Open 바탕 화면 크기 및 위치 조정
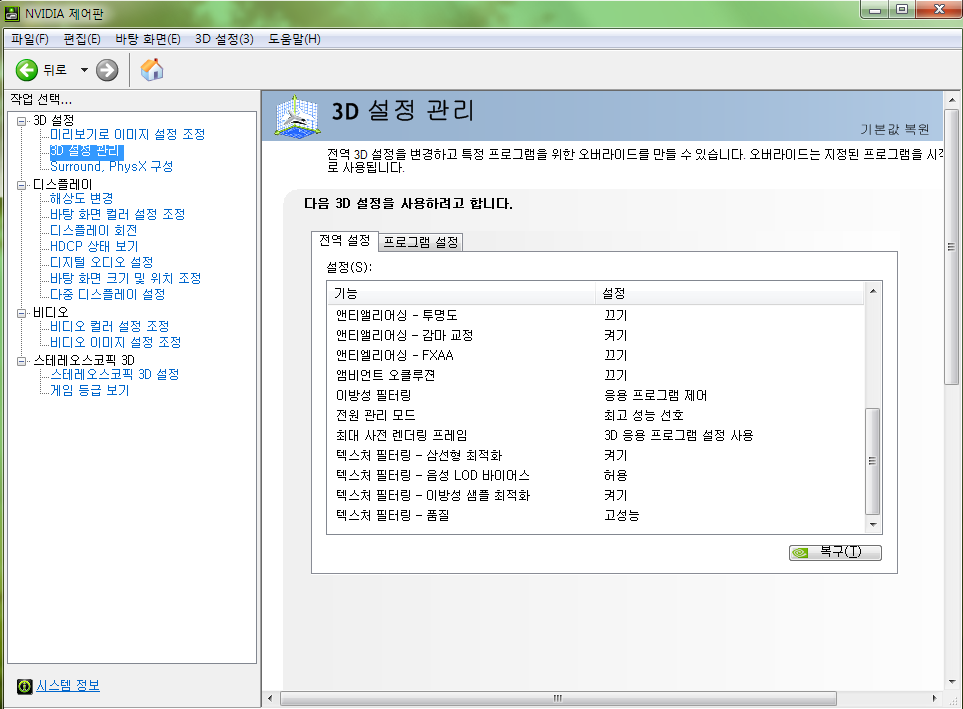 (125, 278)
